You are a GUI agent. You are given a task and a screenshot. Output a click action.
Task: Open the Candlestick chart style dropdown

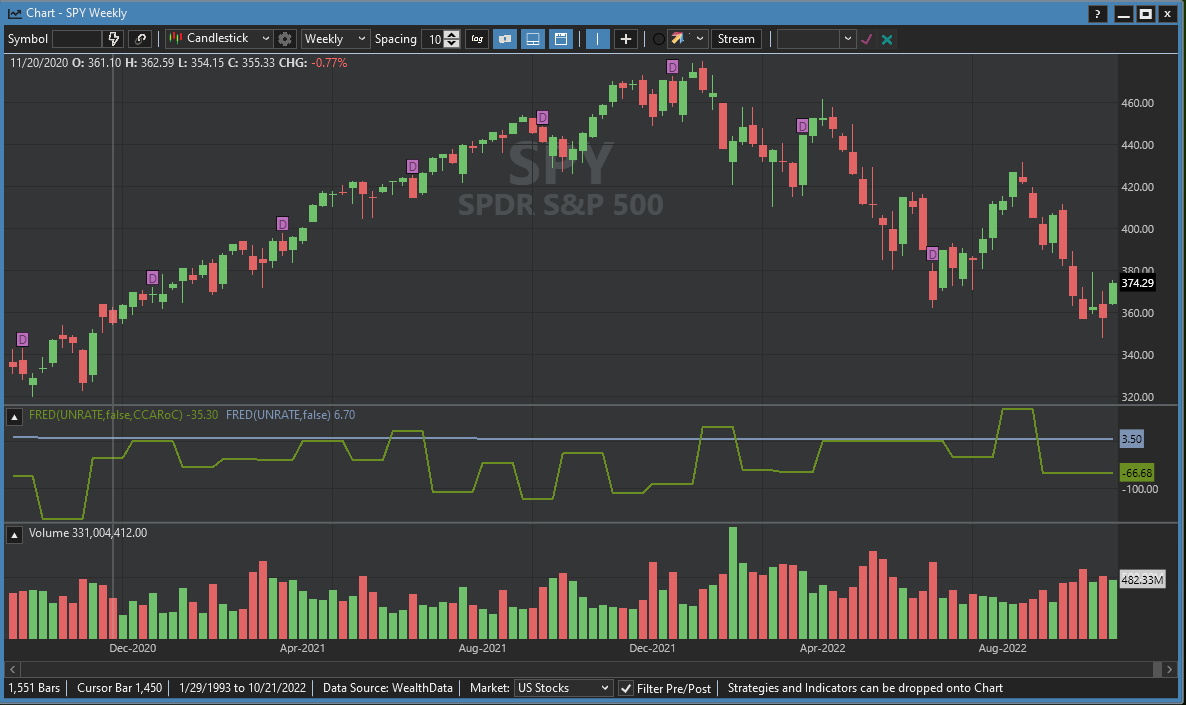click(x=219, y=39)
